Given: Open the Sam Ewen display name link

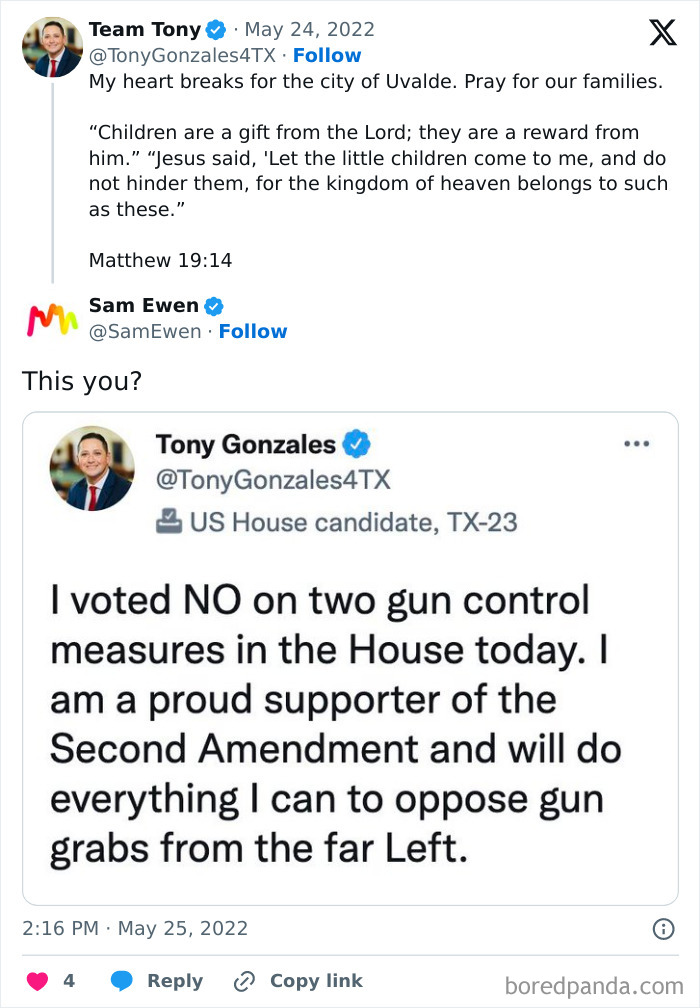Looking at the screenshot, I should [144, 306].
